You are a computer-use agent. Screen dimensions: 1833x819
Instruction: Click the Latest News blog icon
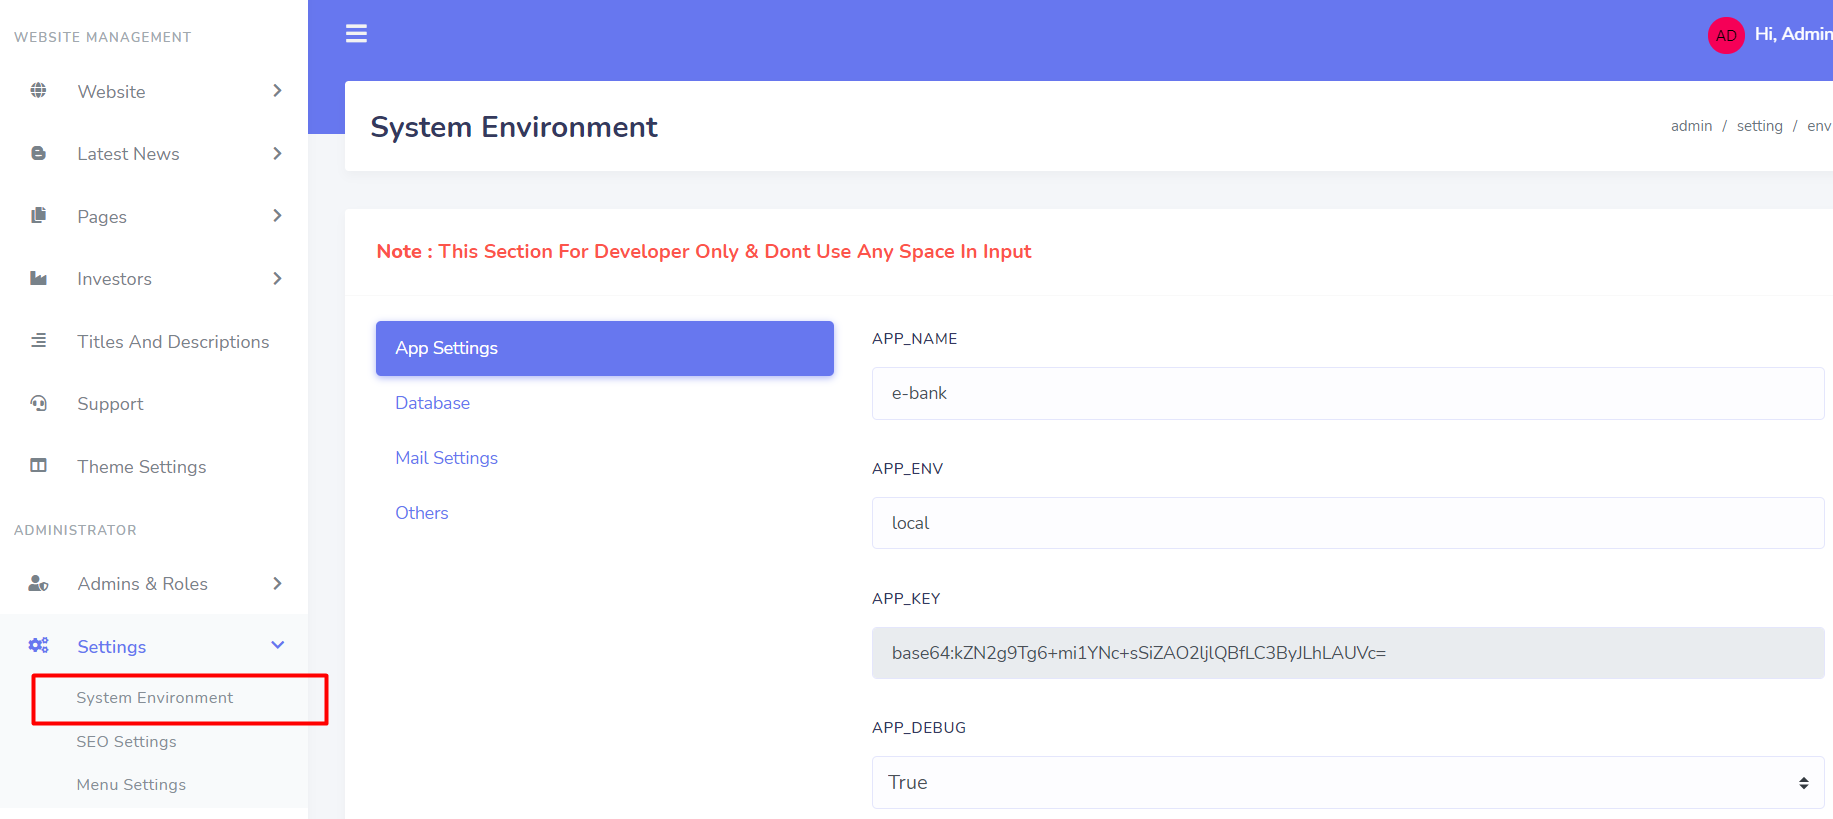coord(38,153)
